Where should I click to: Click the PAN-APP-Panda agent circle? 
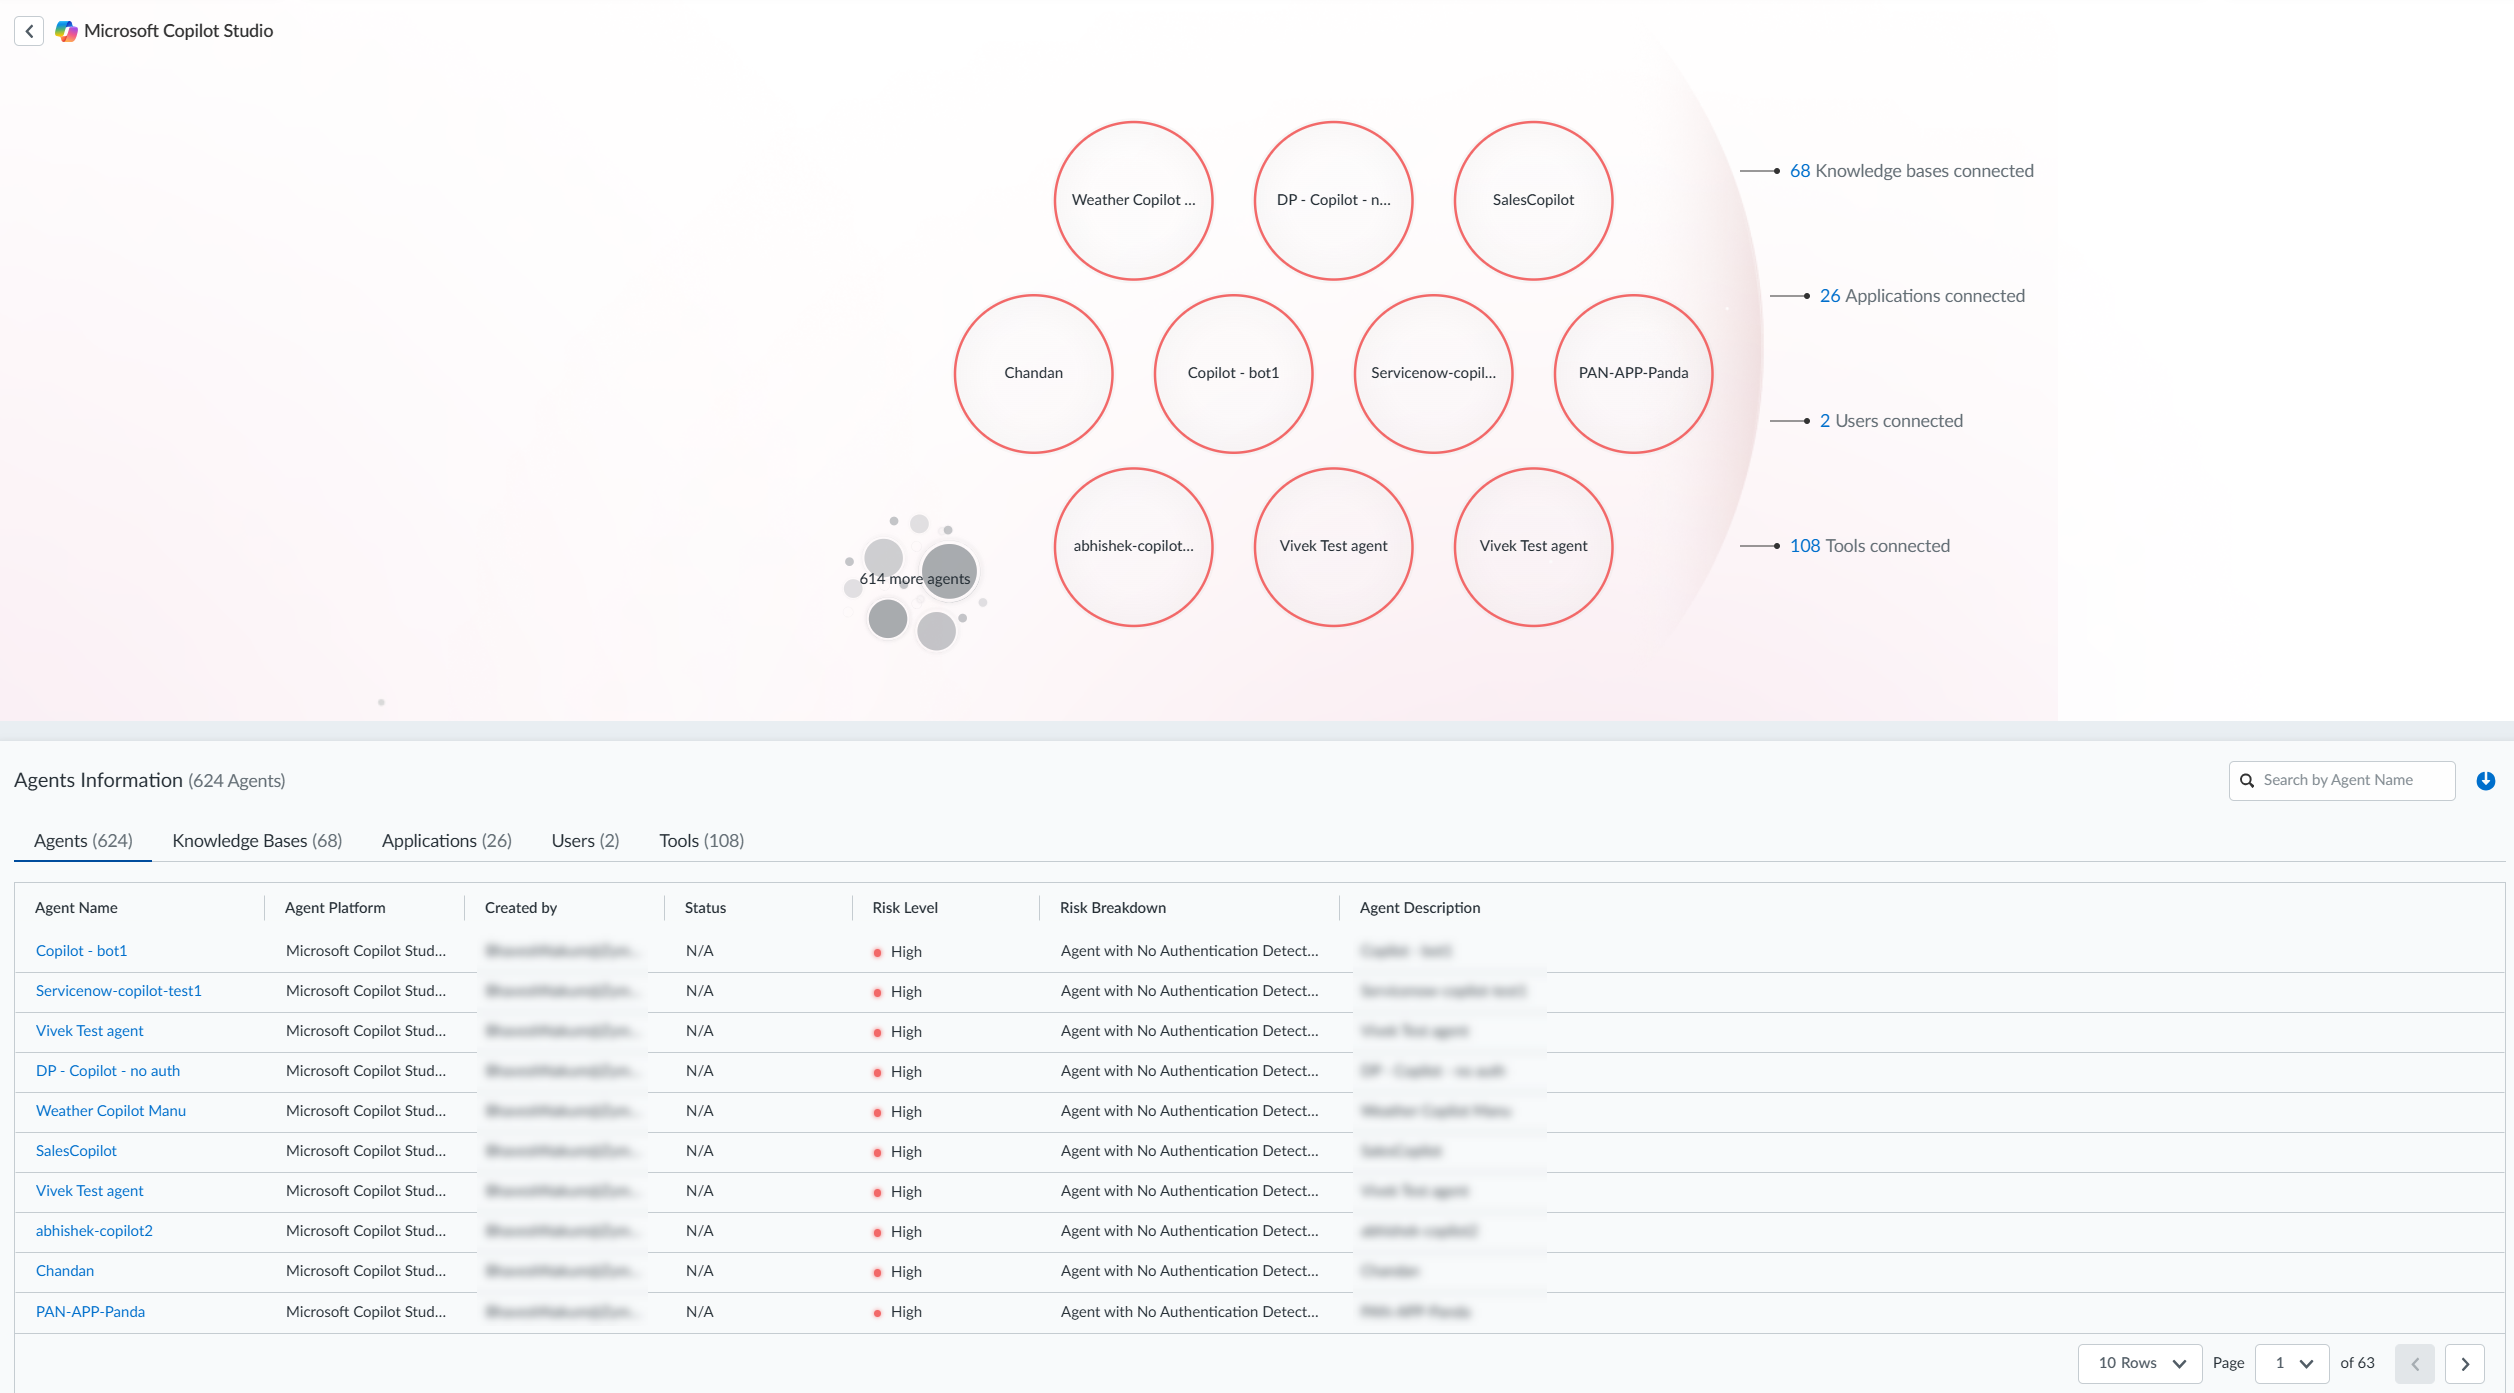point(1632,373)
